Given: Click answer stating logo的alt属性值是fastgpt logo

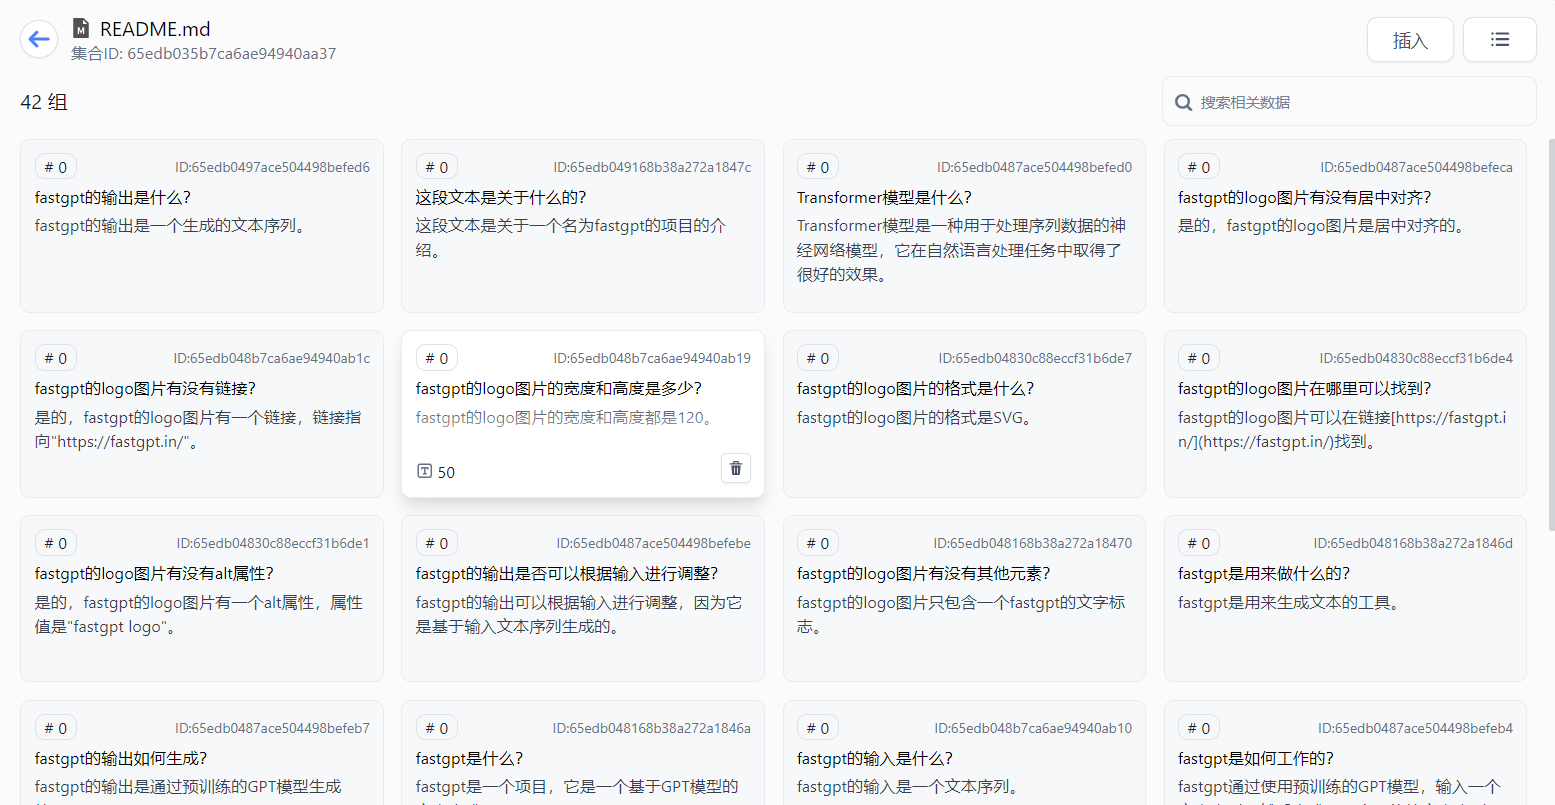Looking at the screenshot, I should [199, 615].
